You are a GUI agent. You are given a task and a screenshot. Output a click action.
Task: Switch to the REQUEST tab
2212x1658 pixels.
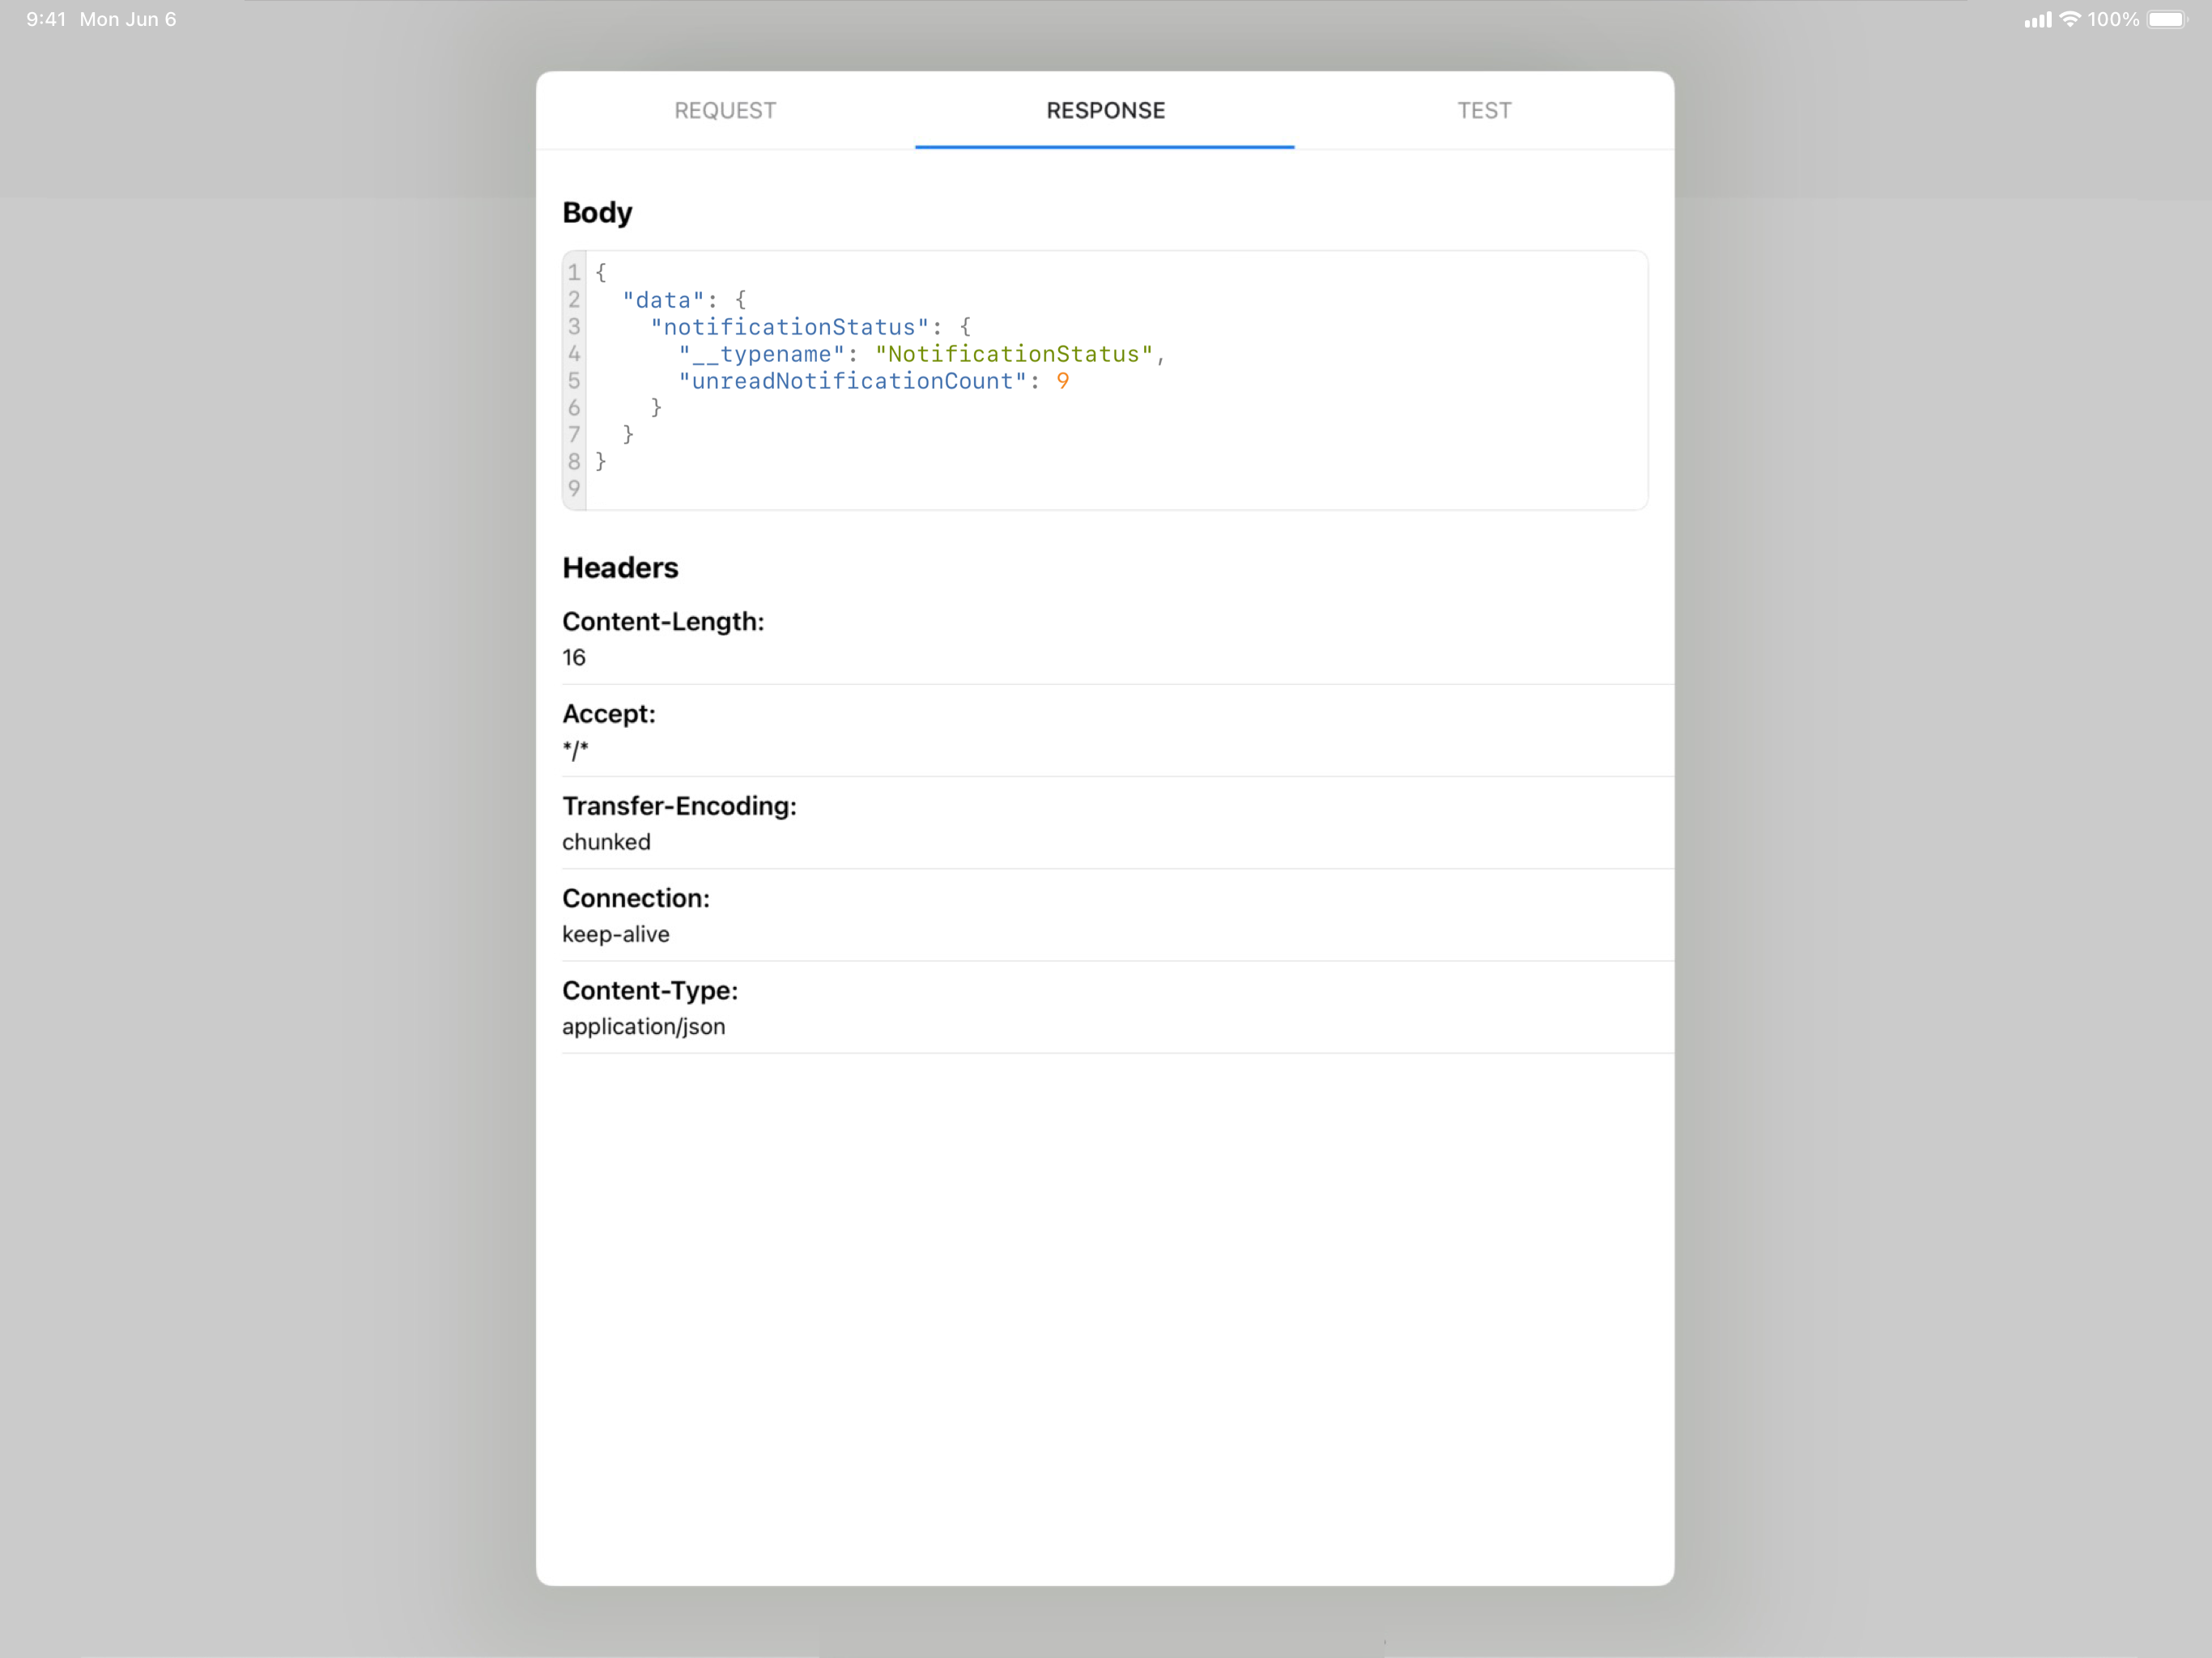tap(725, 110)
